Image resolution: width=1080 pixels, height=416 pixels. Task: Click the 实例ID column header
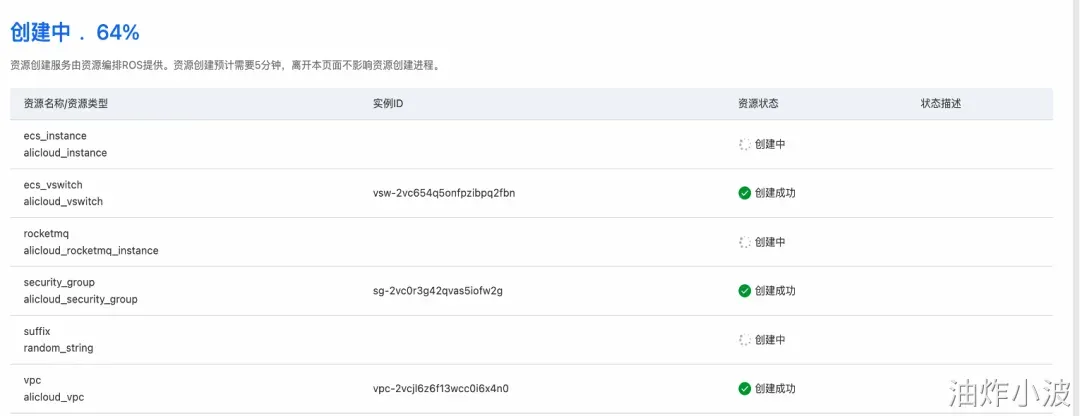(x=388, y=104)
